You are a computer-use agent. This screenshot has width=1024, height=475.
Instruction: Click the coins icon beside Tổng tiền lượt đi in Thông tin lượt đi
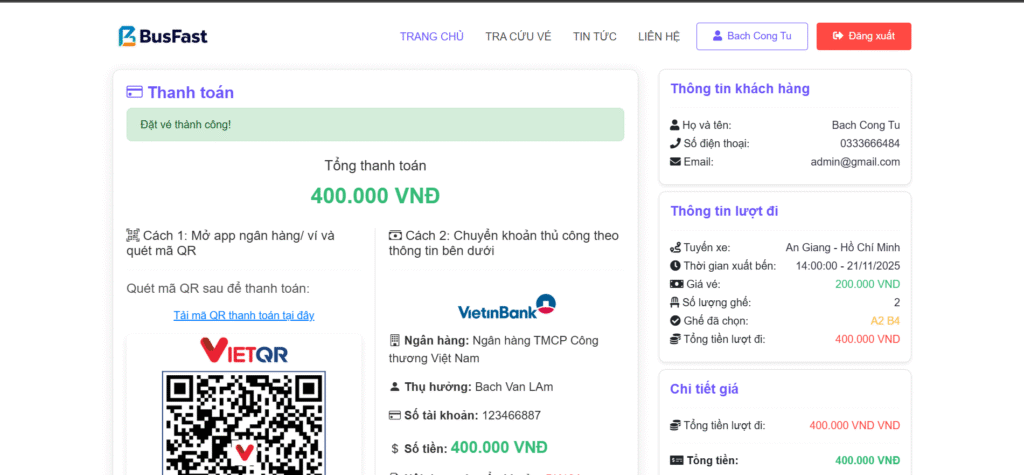676,339
